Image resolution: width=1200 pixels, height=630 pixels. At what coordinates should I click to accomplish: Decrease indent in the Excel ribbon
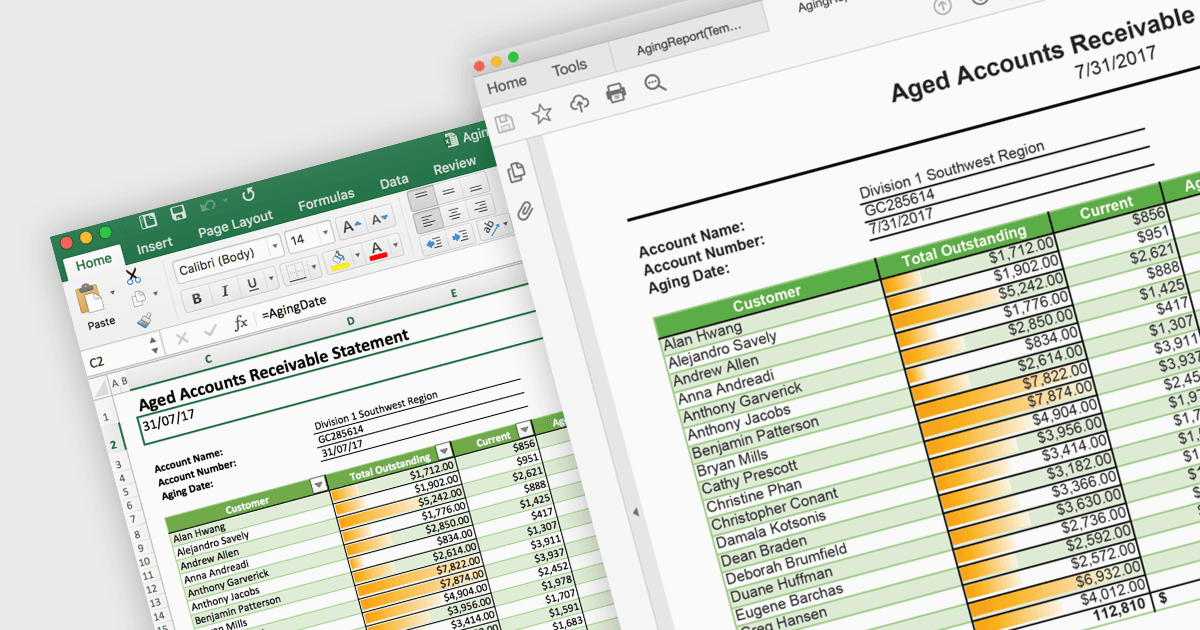434,243
